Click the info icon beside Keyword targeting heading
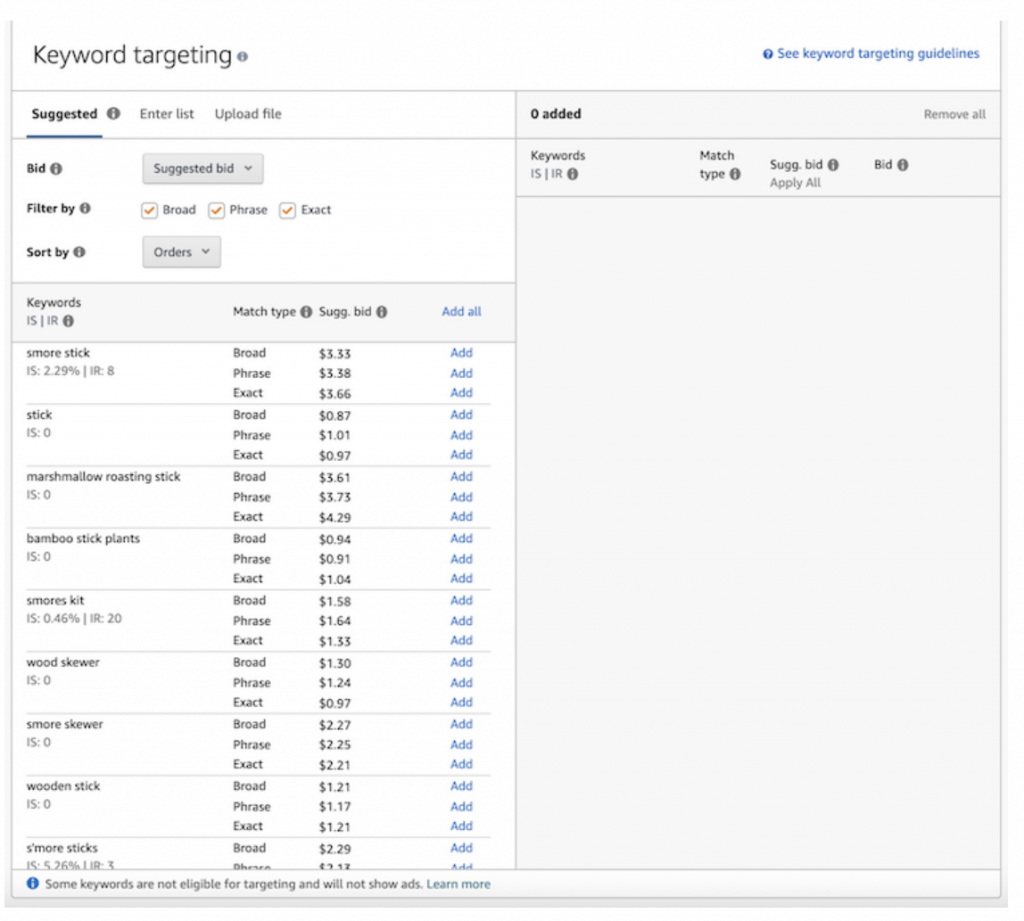The height and width of the screenshot is (921, 1024). (x=242, y=57)
